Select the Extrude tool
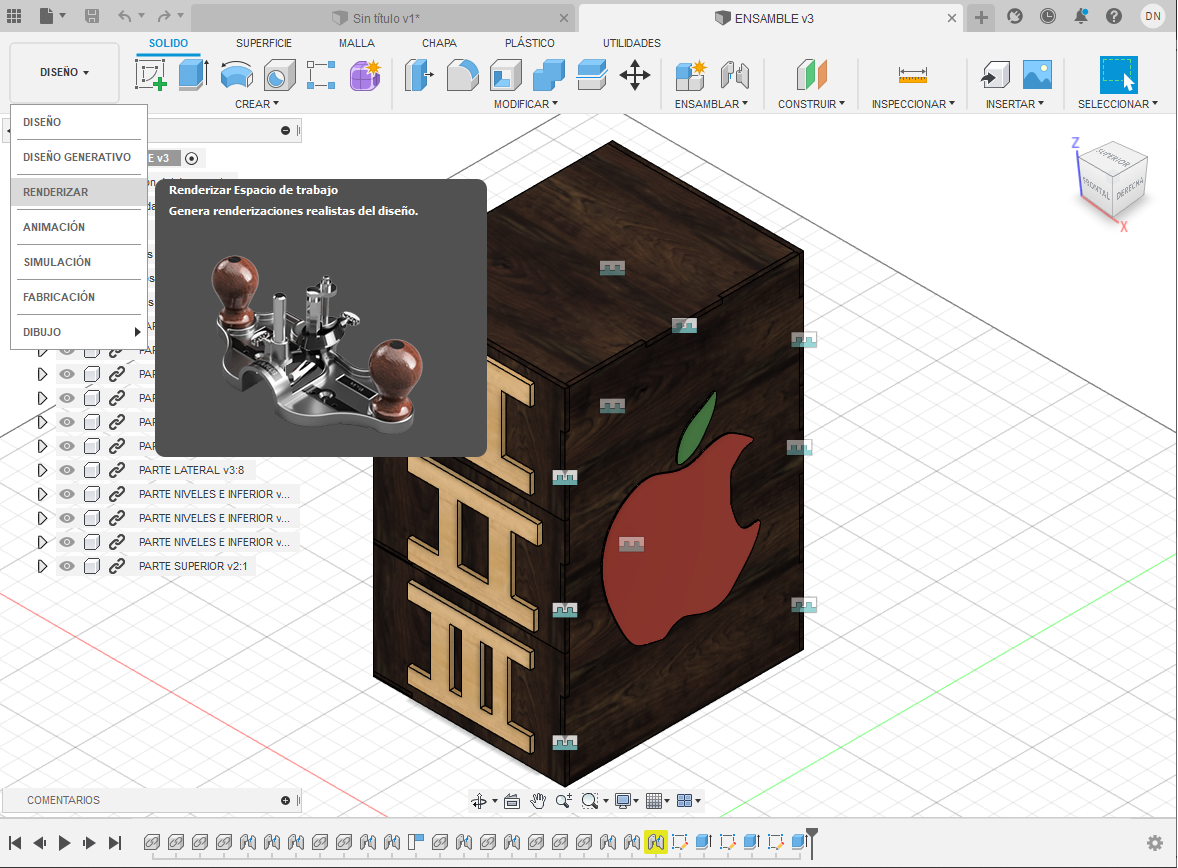This screenshot has width=1178, height=868. pyautogui.click(x=193, y=75)
